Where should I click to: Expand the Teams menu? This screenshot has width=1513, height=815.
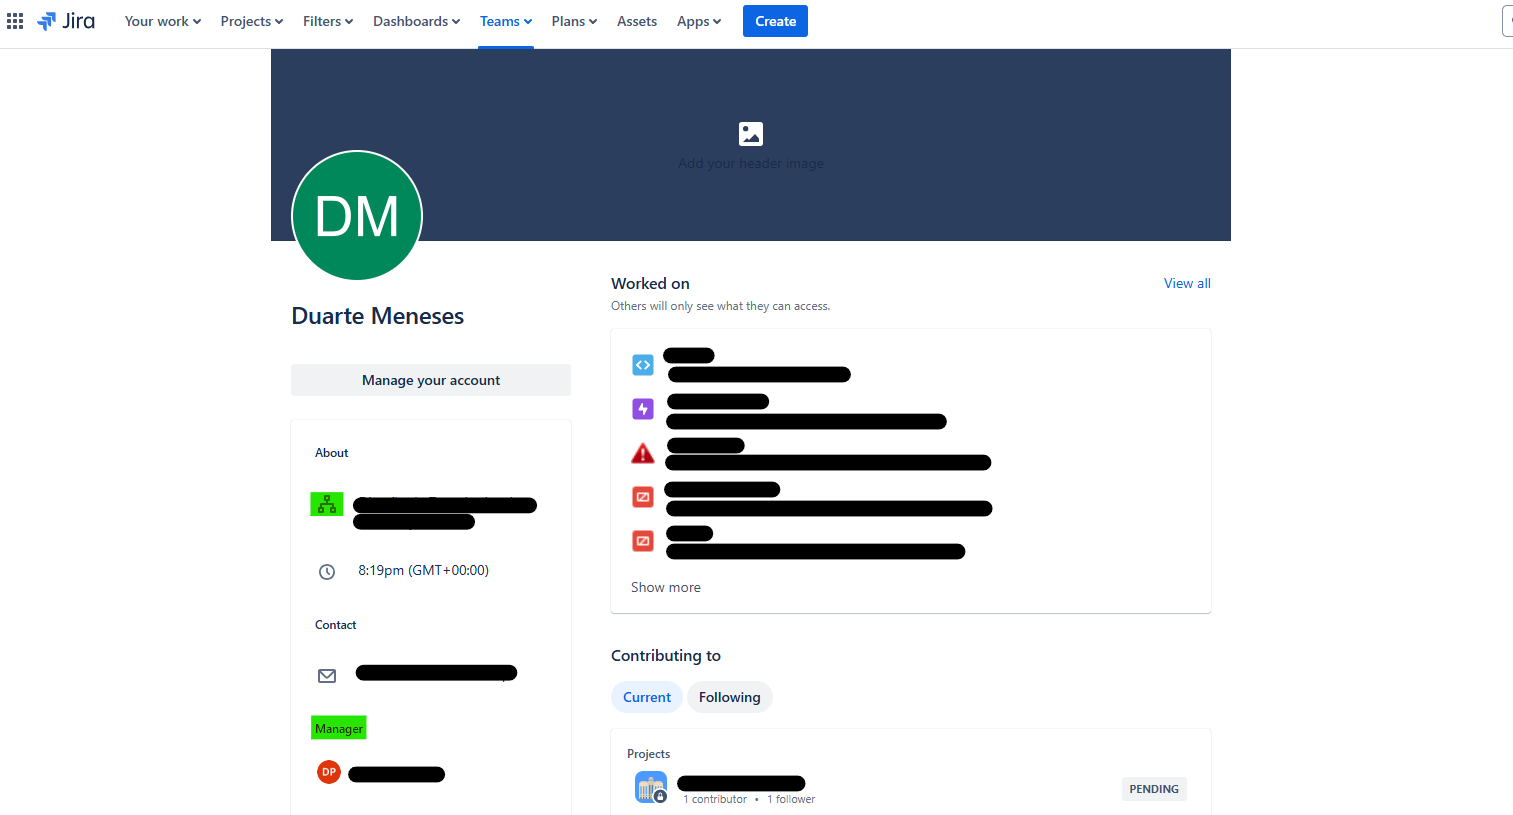click(506, 21)
